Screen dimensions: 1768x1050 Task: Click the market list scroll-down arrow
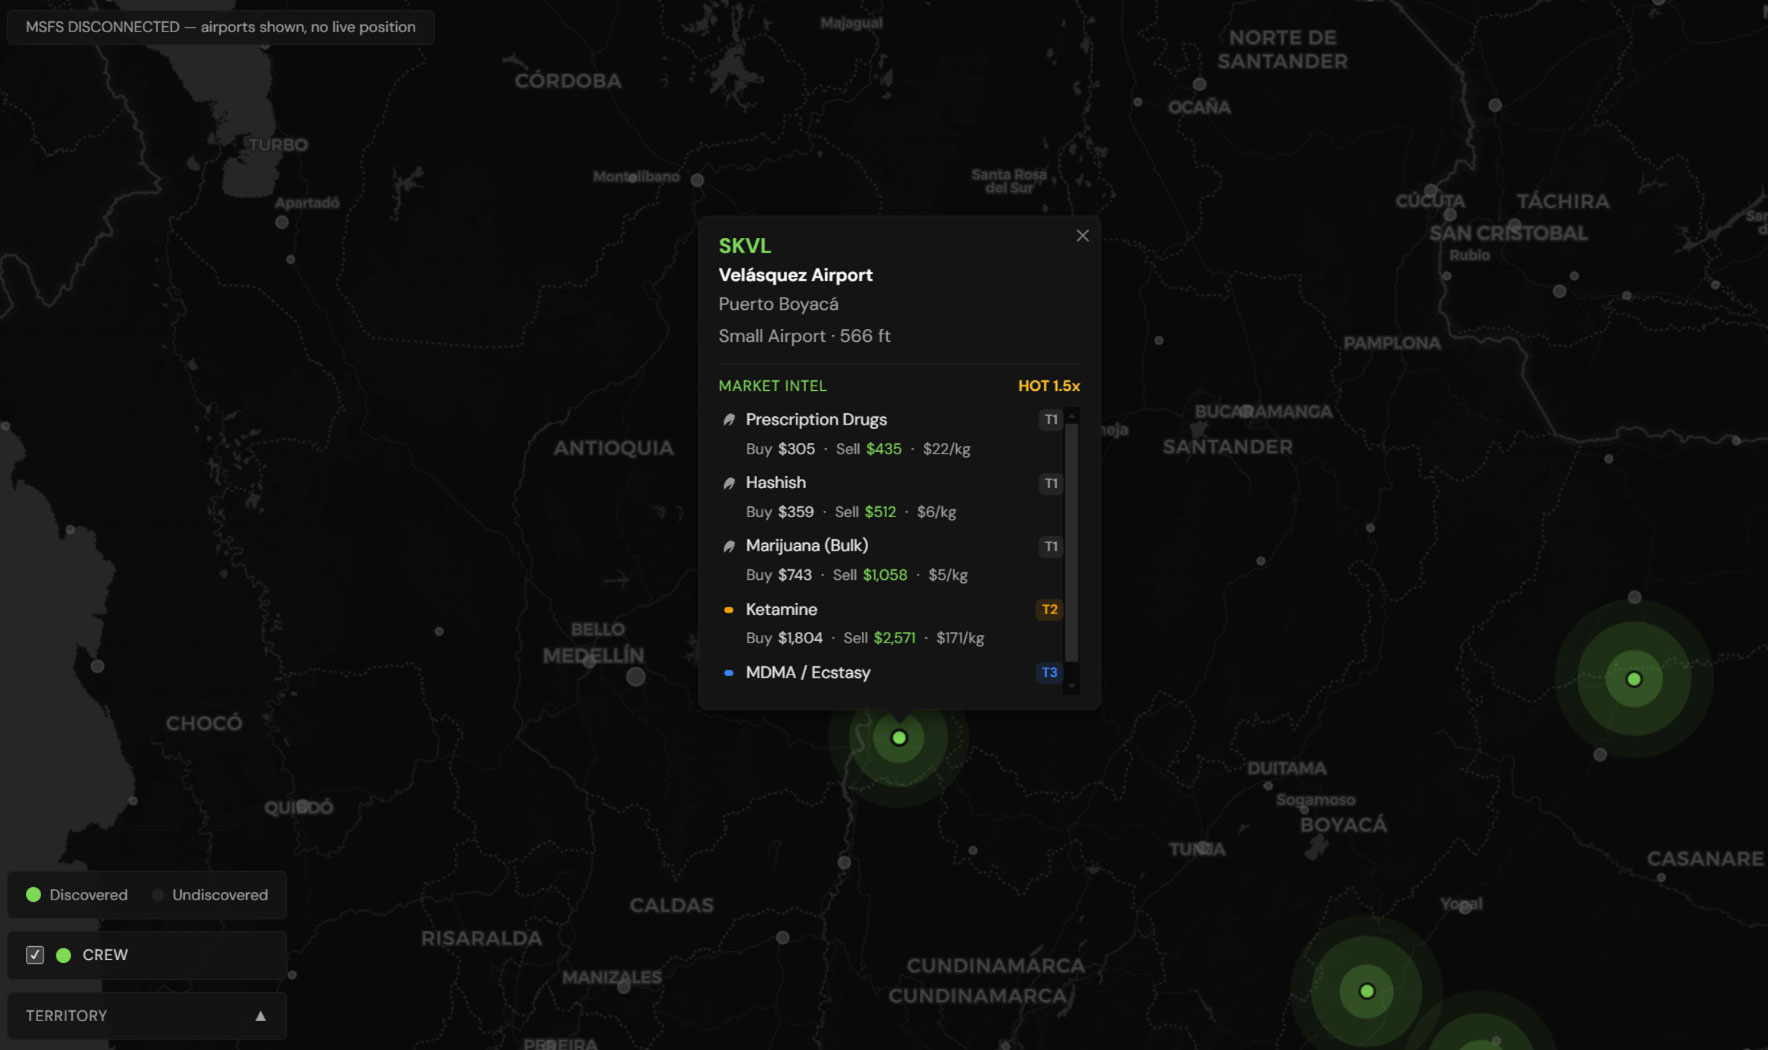pyautogui.click(x=1072, y=687)
